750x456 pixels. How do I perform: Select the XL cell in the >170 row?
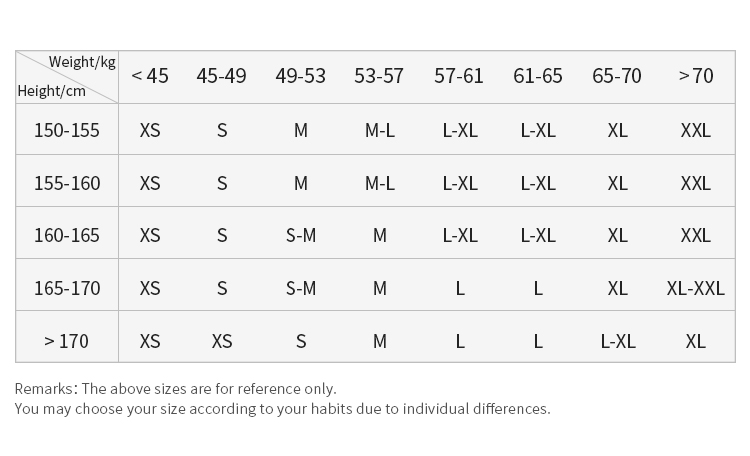(695, 341)
